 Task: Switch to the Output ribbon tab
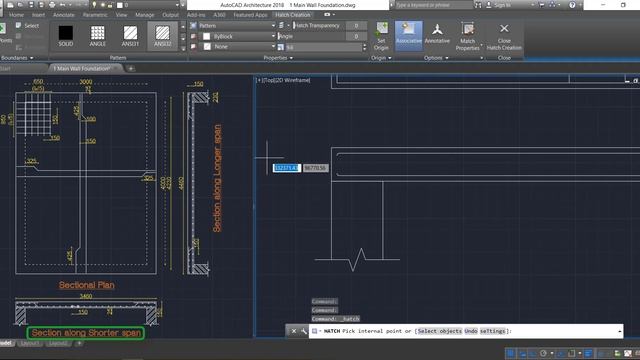[170, 15]
